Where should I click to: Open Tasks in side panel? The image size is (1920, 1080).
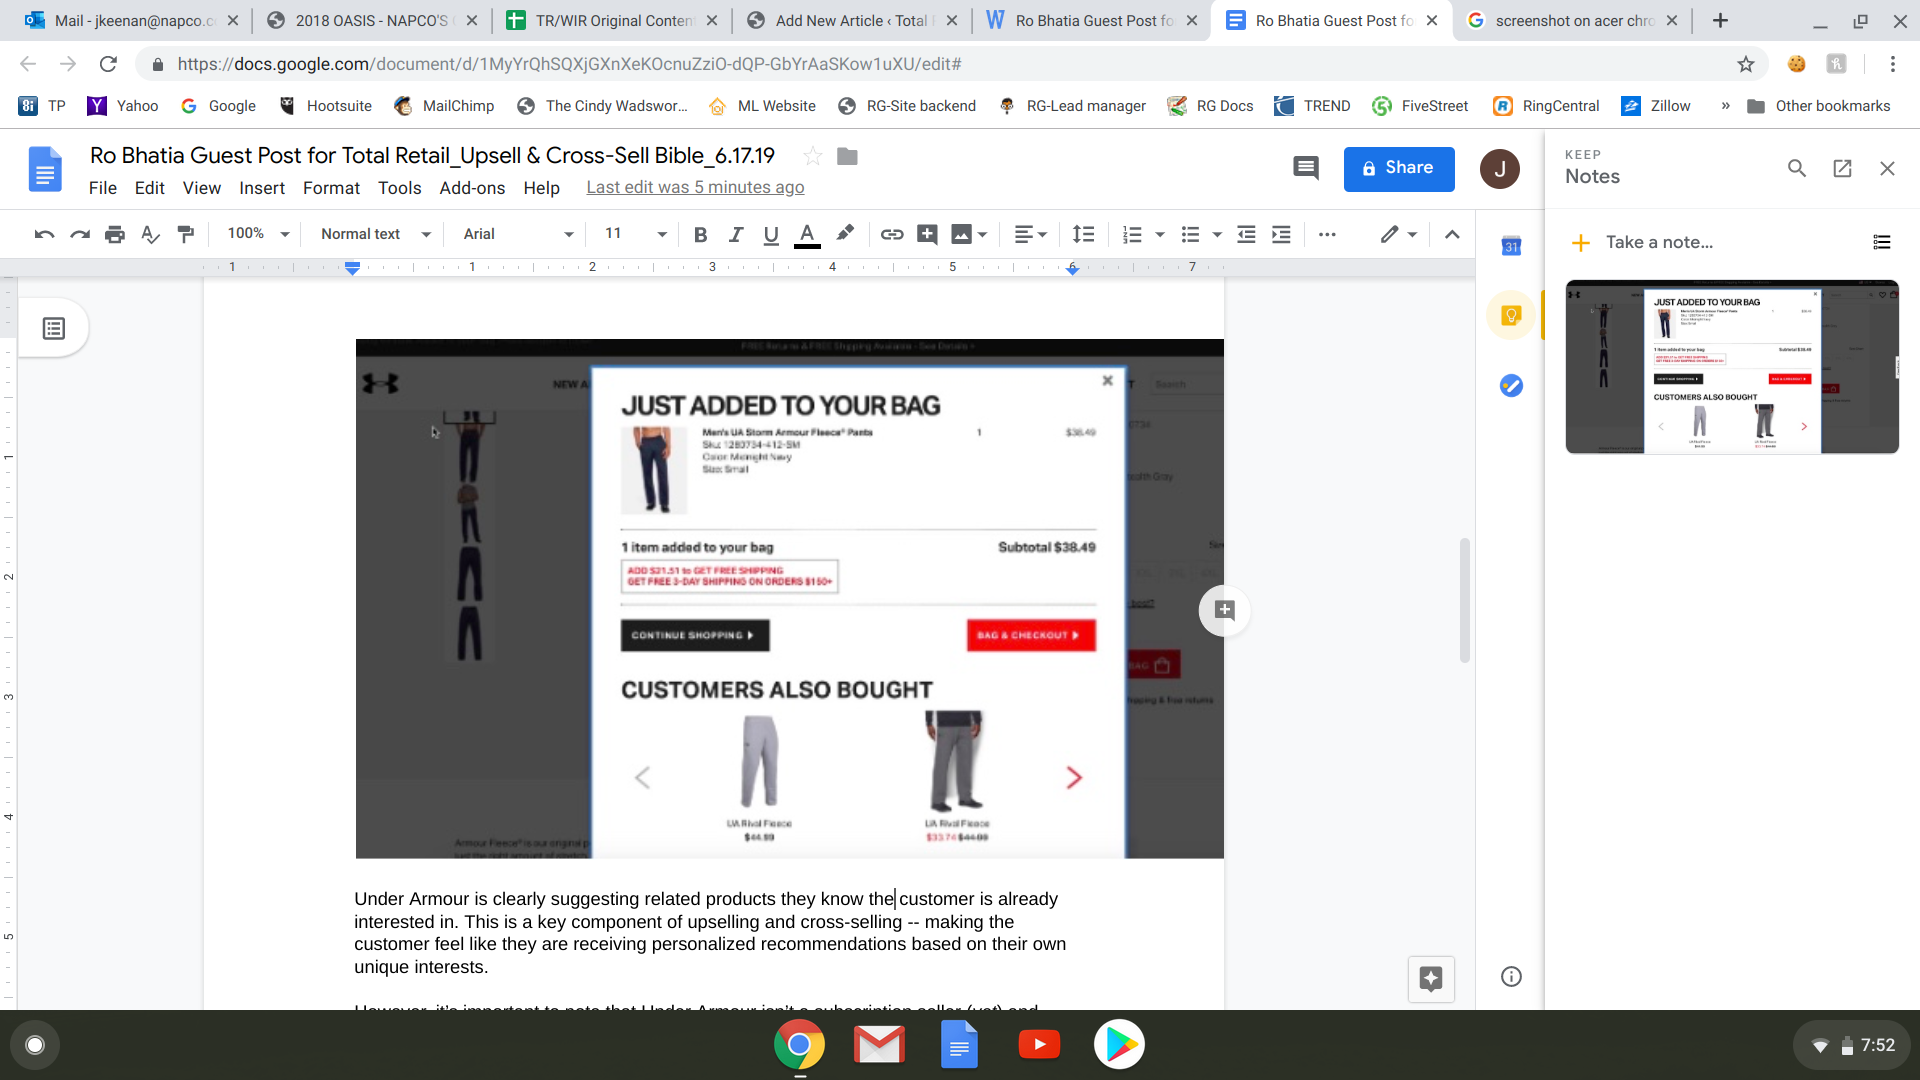[x=1511, y=385]
